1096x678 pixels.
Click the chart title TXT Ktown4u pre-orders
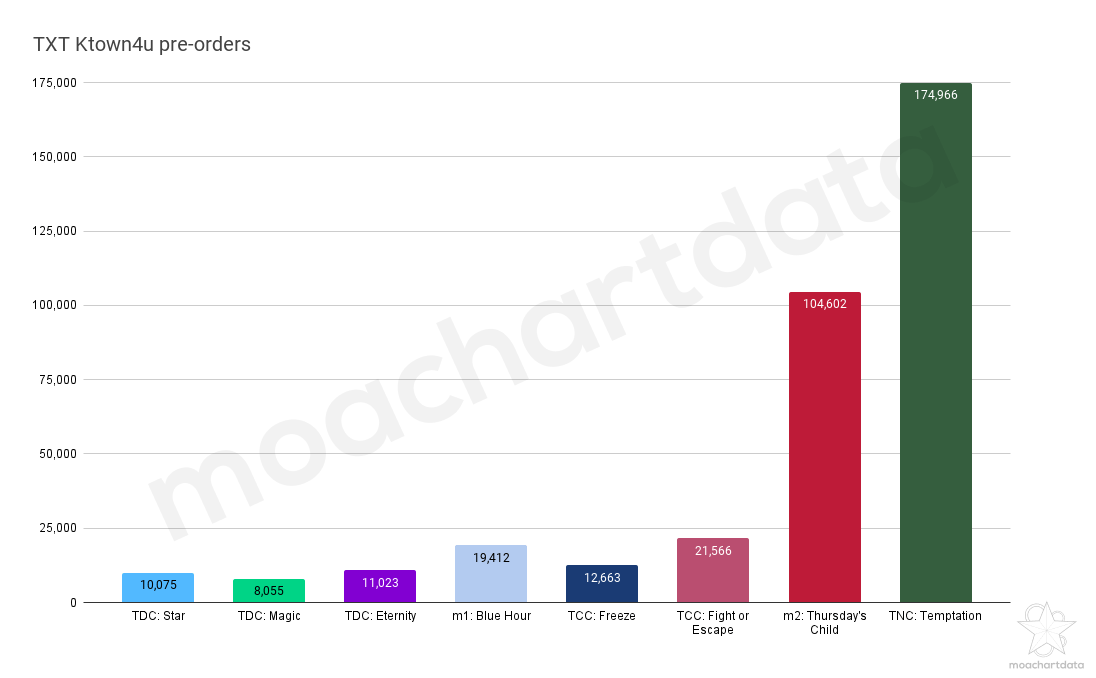tap(142, 44)
